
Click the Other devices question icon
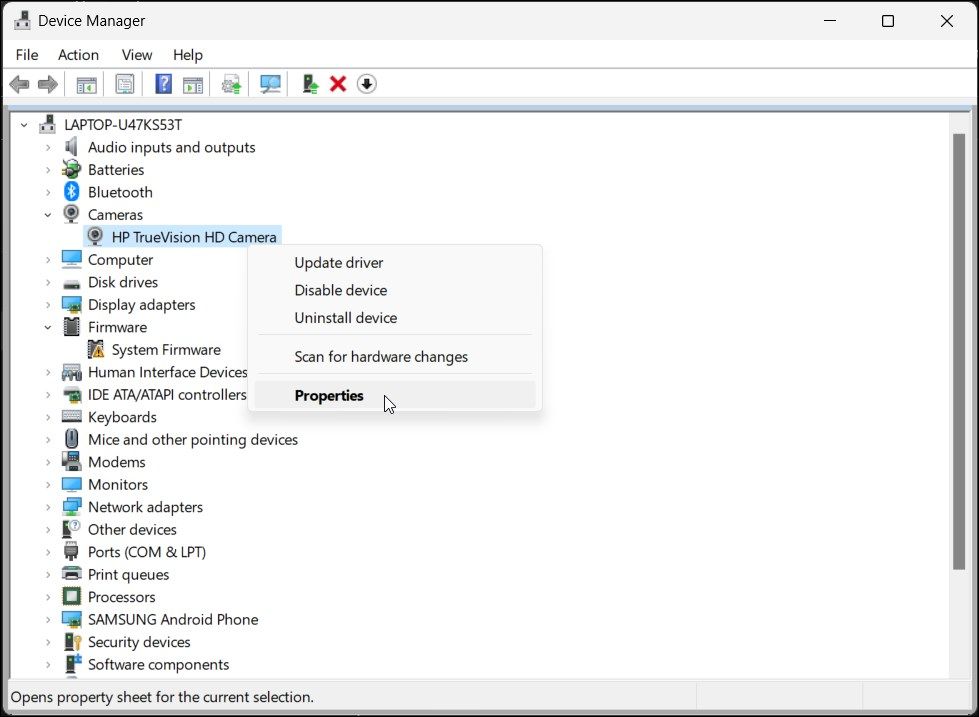point(72,529)
